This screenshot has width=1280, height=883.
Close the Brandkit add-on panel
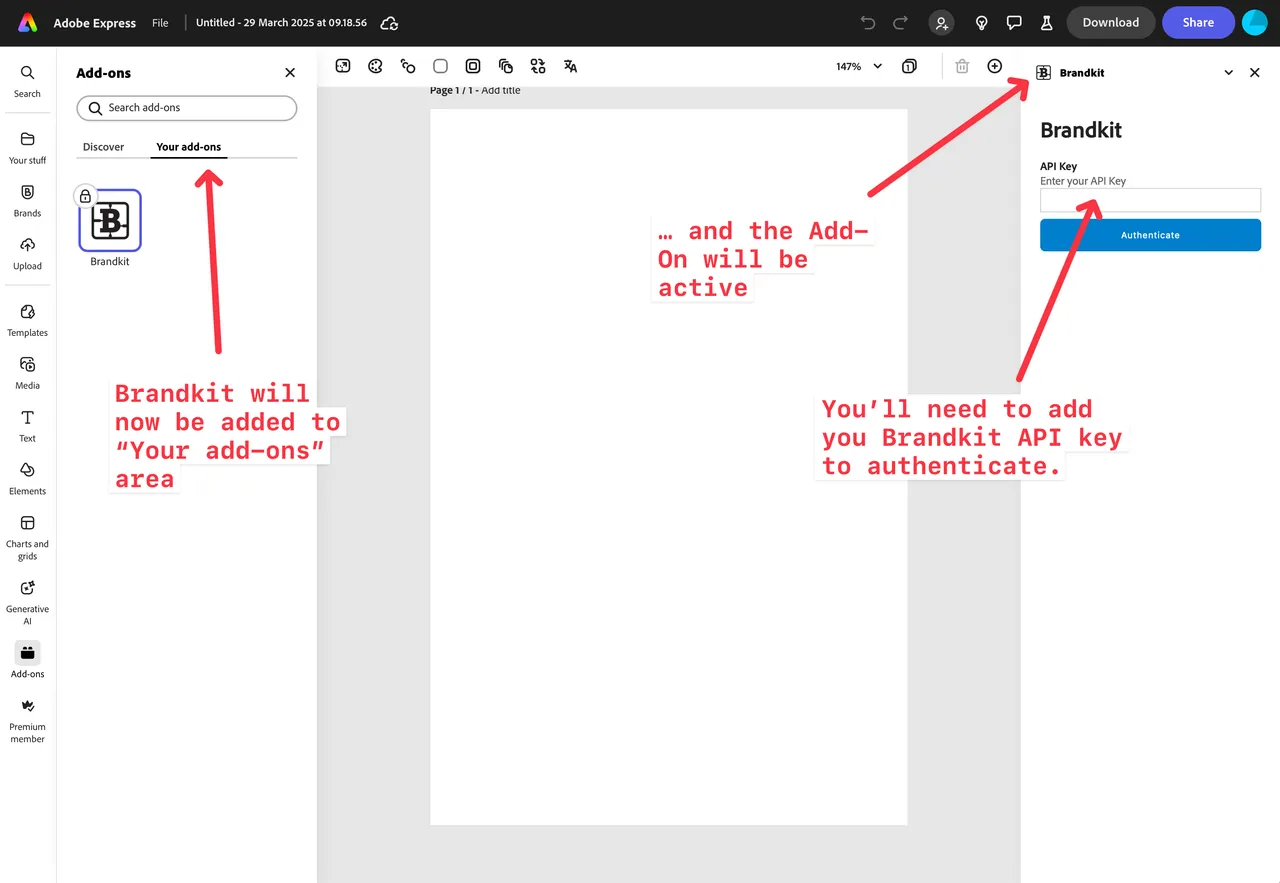pos(1255,73)
